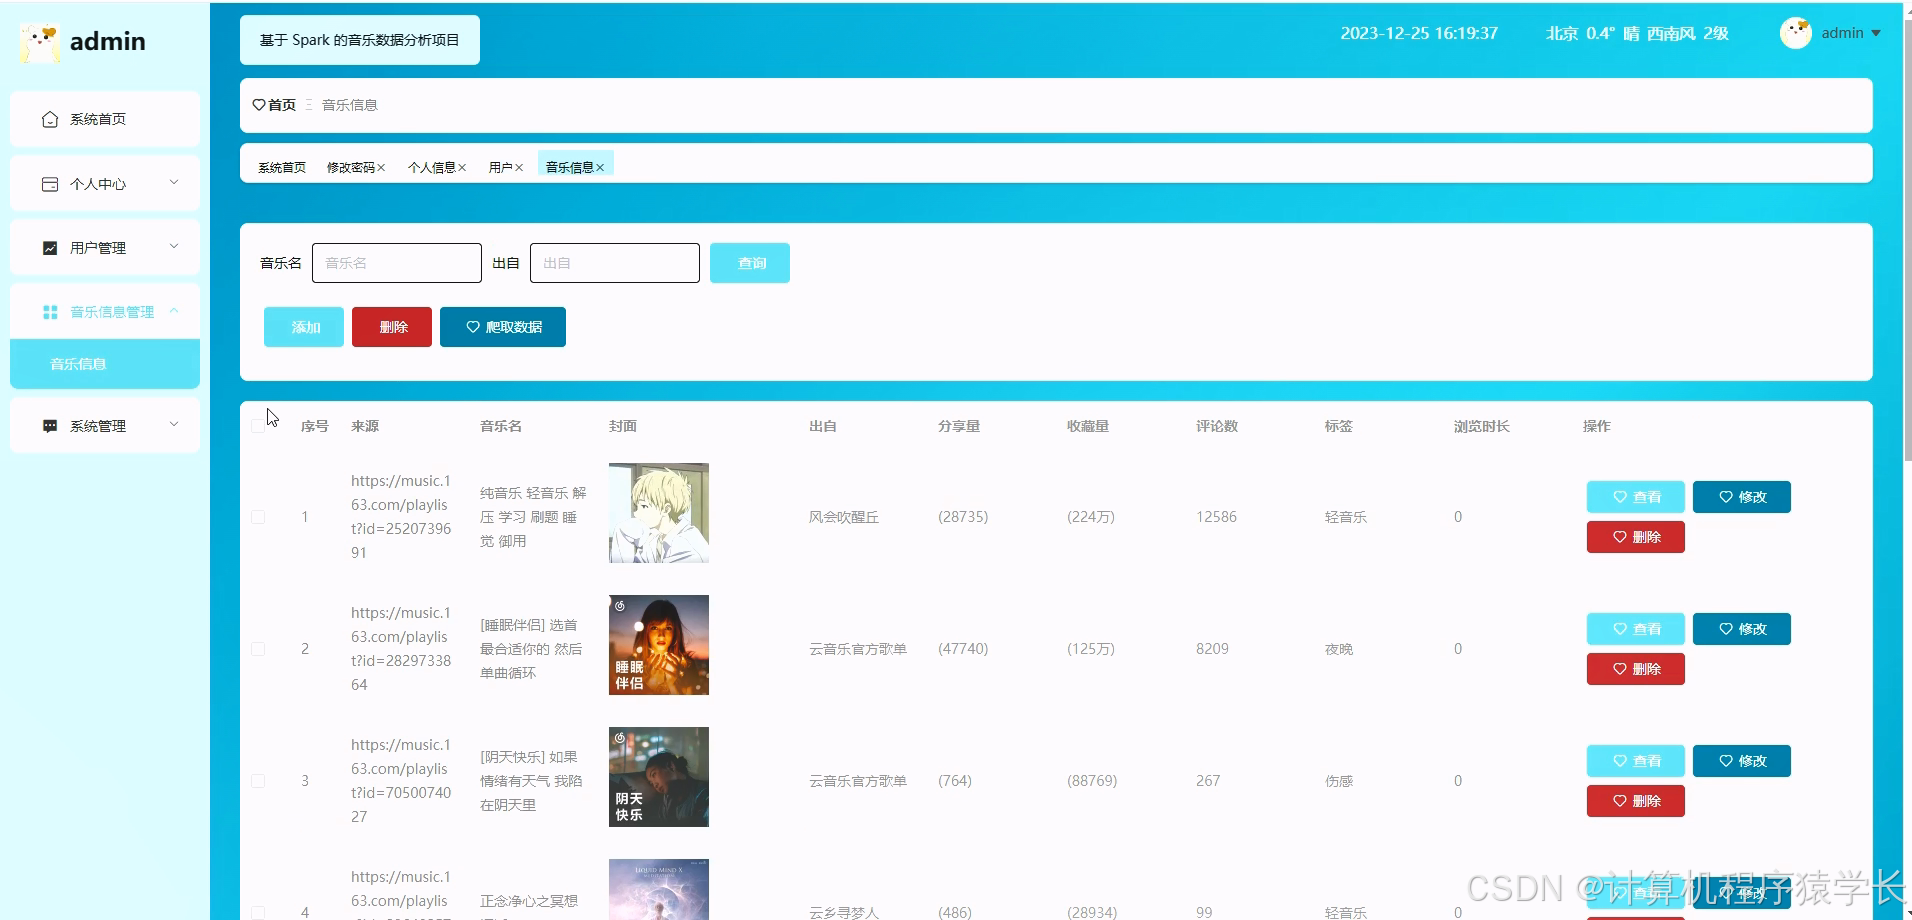Open the admin dropdown arrow top right
The image size is (1912, 920).
[x=1876, y=33]
